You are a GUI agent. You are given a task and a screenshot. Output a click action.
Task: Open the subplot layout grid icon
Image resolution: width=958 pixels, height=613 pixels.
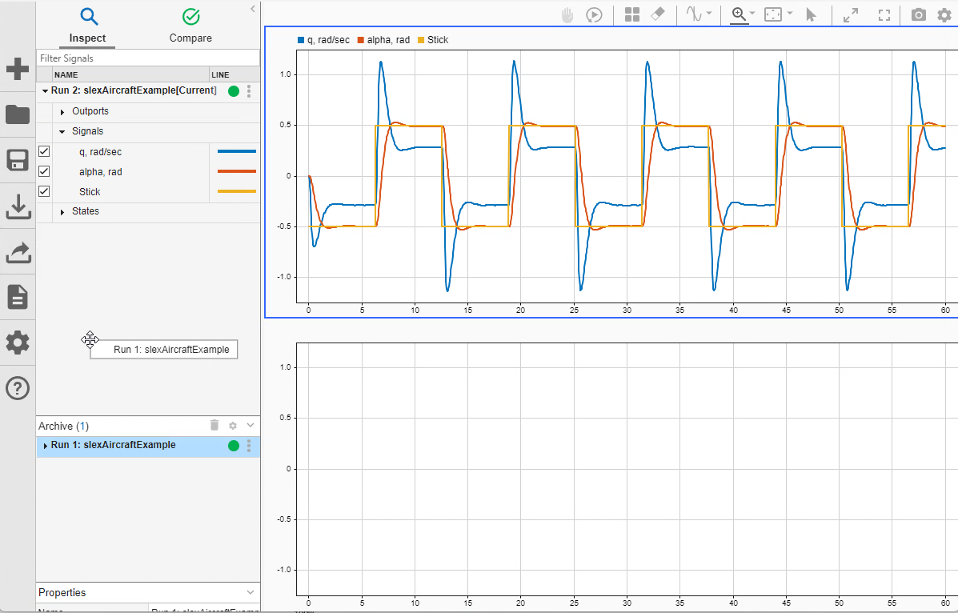click(x=632, y=15)
